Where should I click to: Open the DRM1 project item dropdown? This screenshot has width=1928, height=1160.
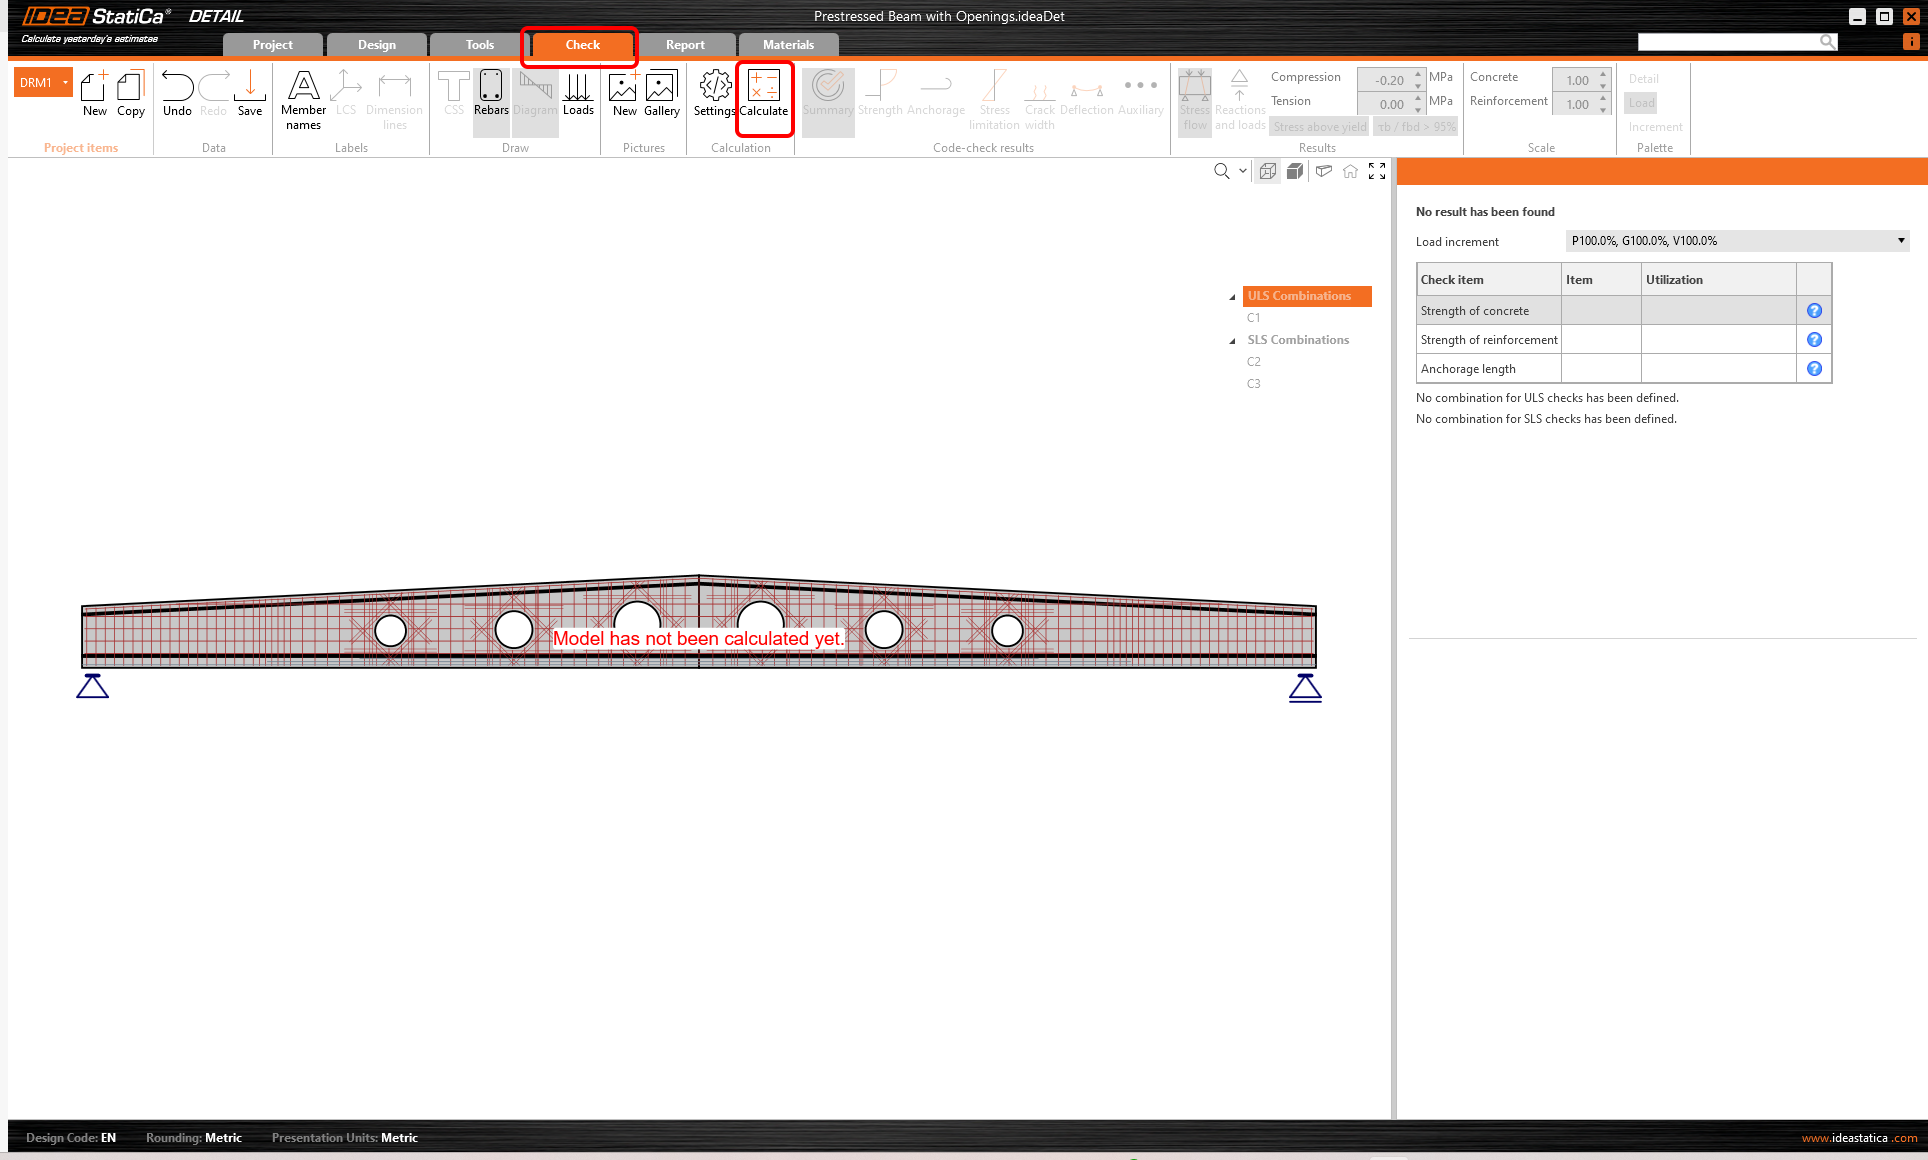(65, 83)
